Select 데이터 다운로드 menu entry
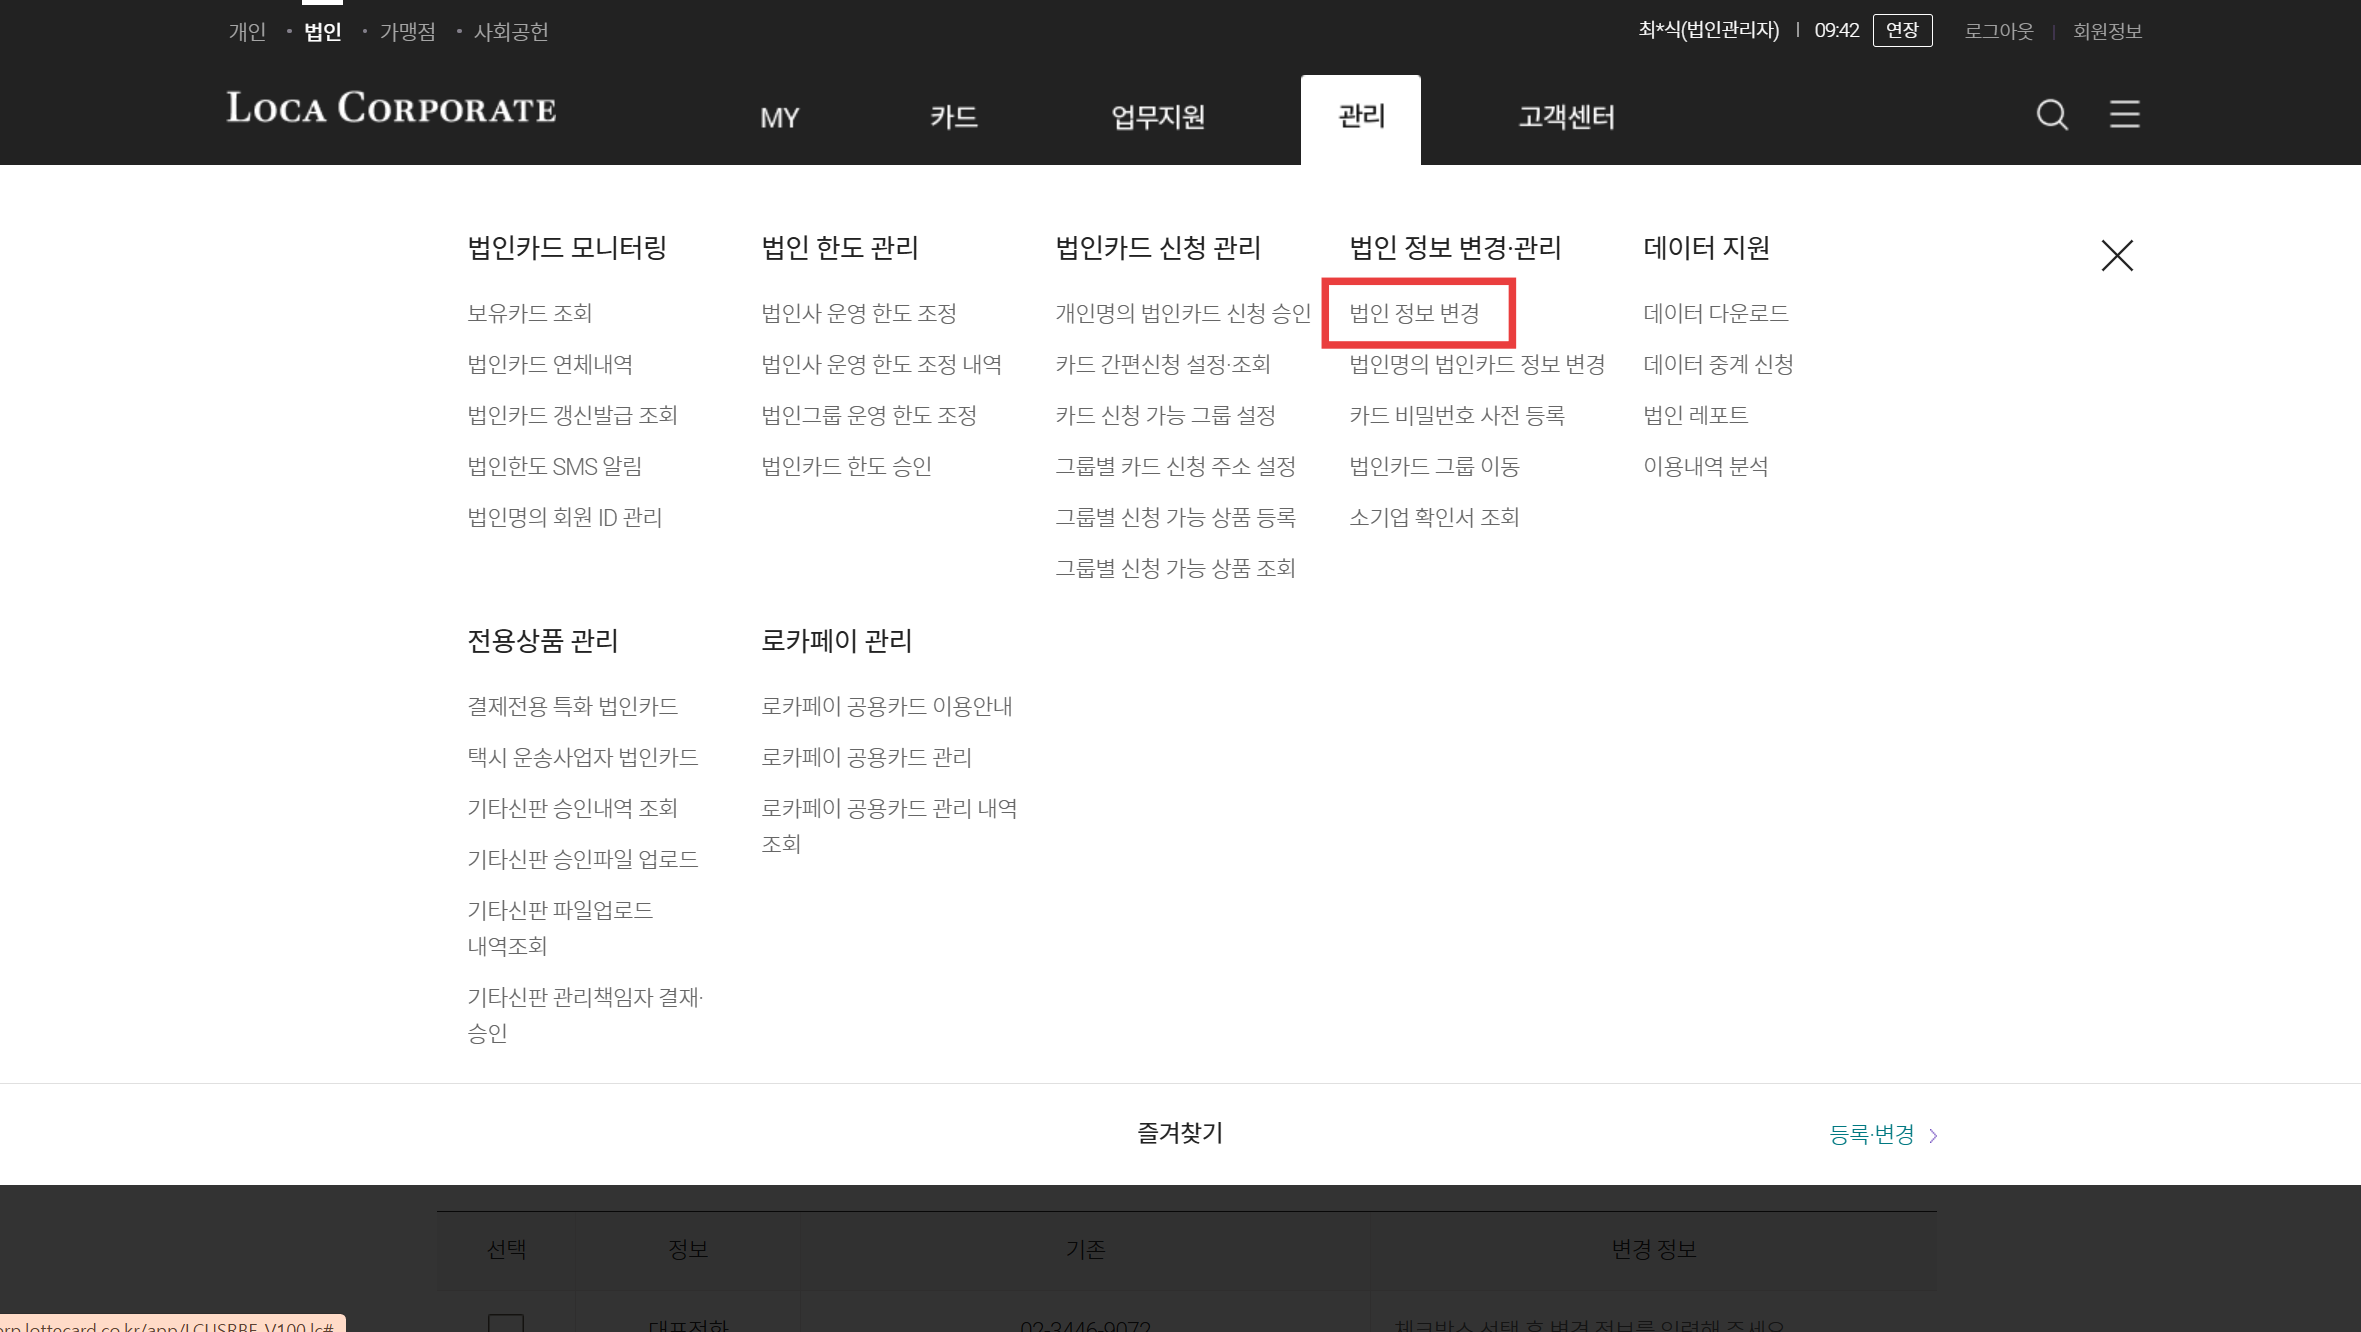The width and height of the screenshot is (2361, 1332). coord(1715,313)
